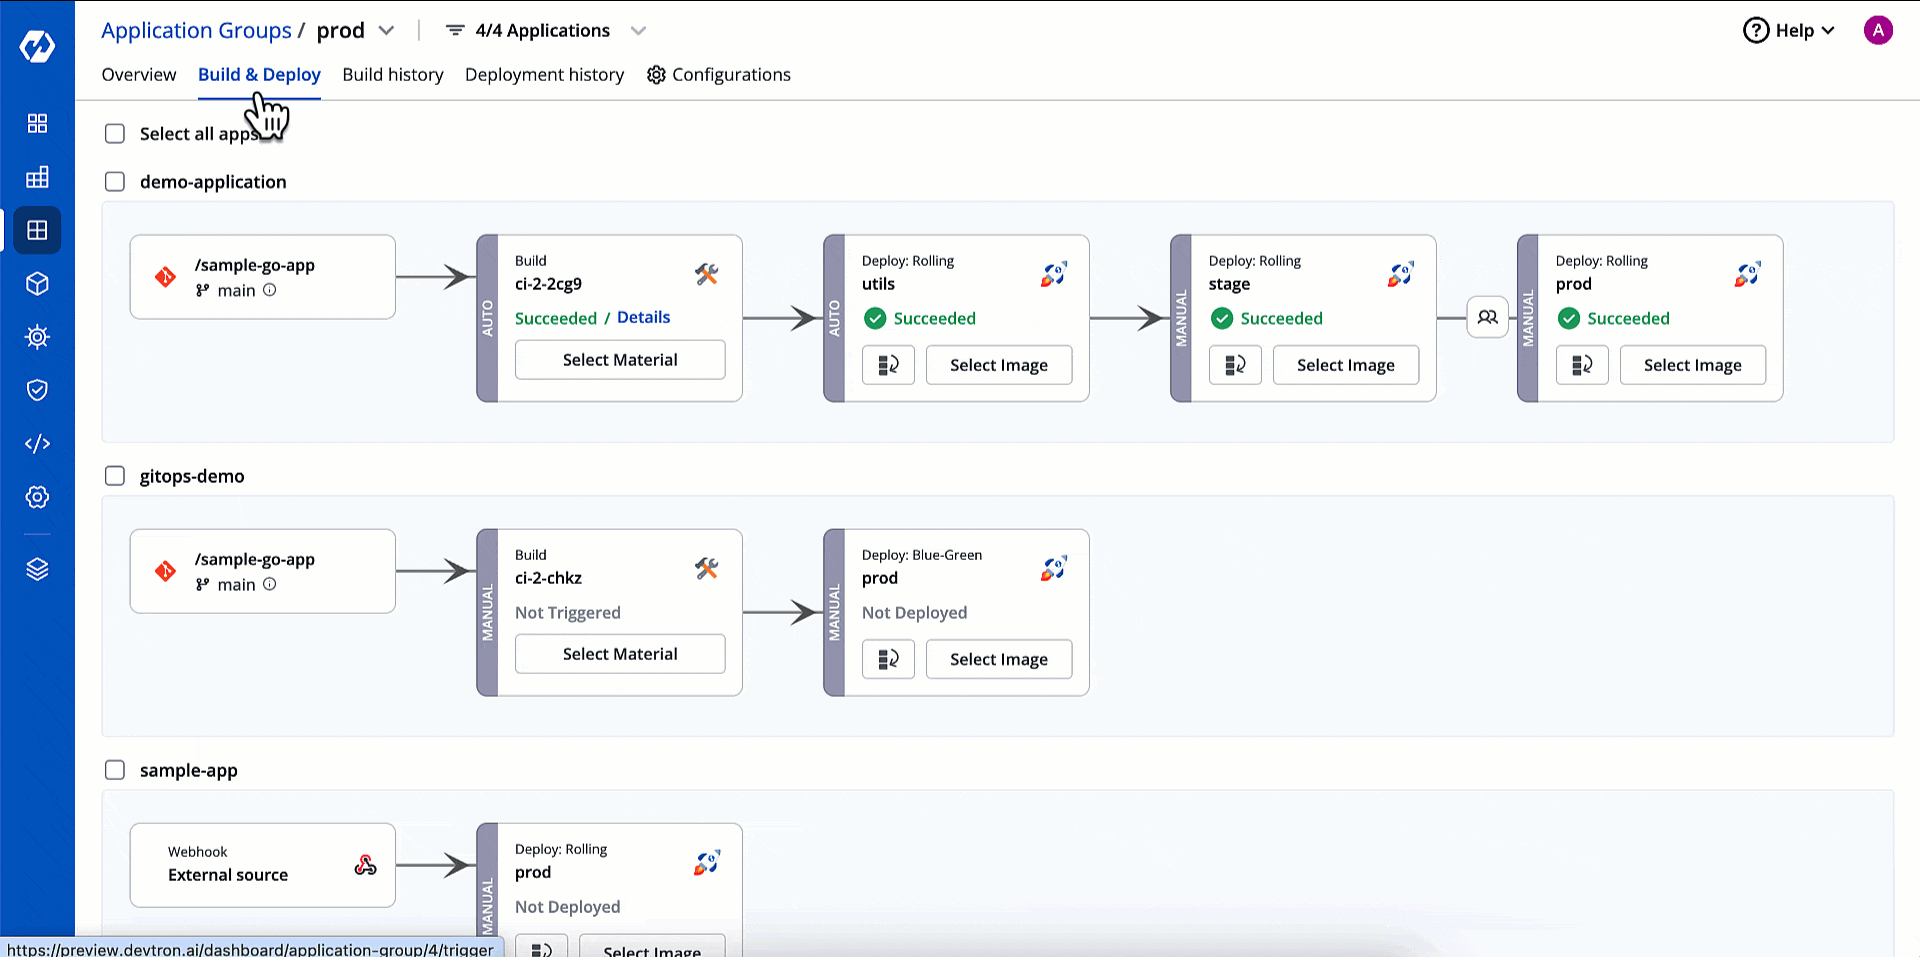Switch to the Build history tab
The width and height of the screenshot is (1920, 957).
click(x=392, y=75)
